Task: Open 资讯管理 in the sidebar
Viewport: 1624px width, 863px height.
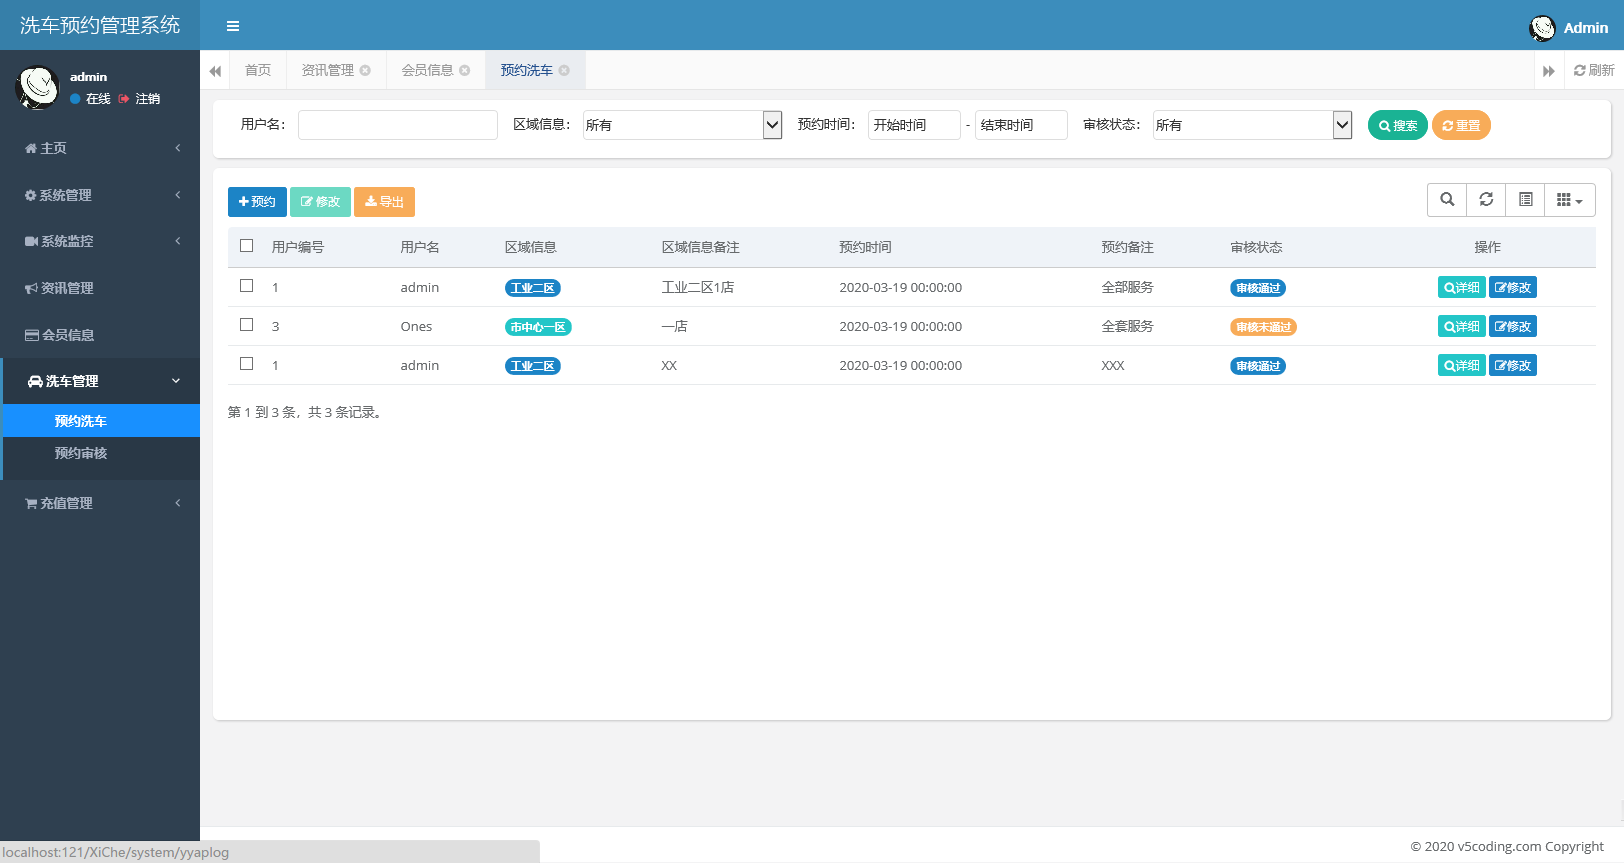Action: [100, 288]
